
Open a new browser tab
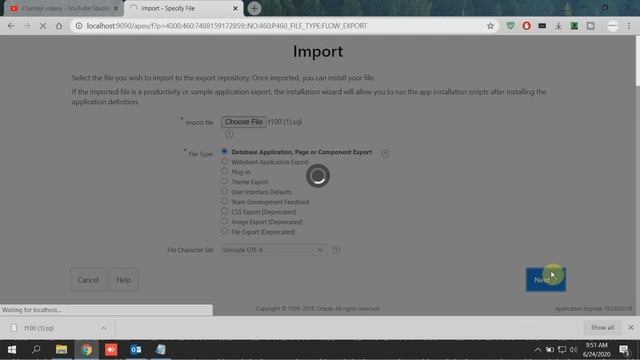tap(254, 8)
